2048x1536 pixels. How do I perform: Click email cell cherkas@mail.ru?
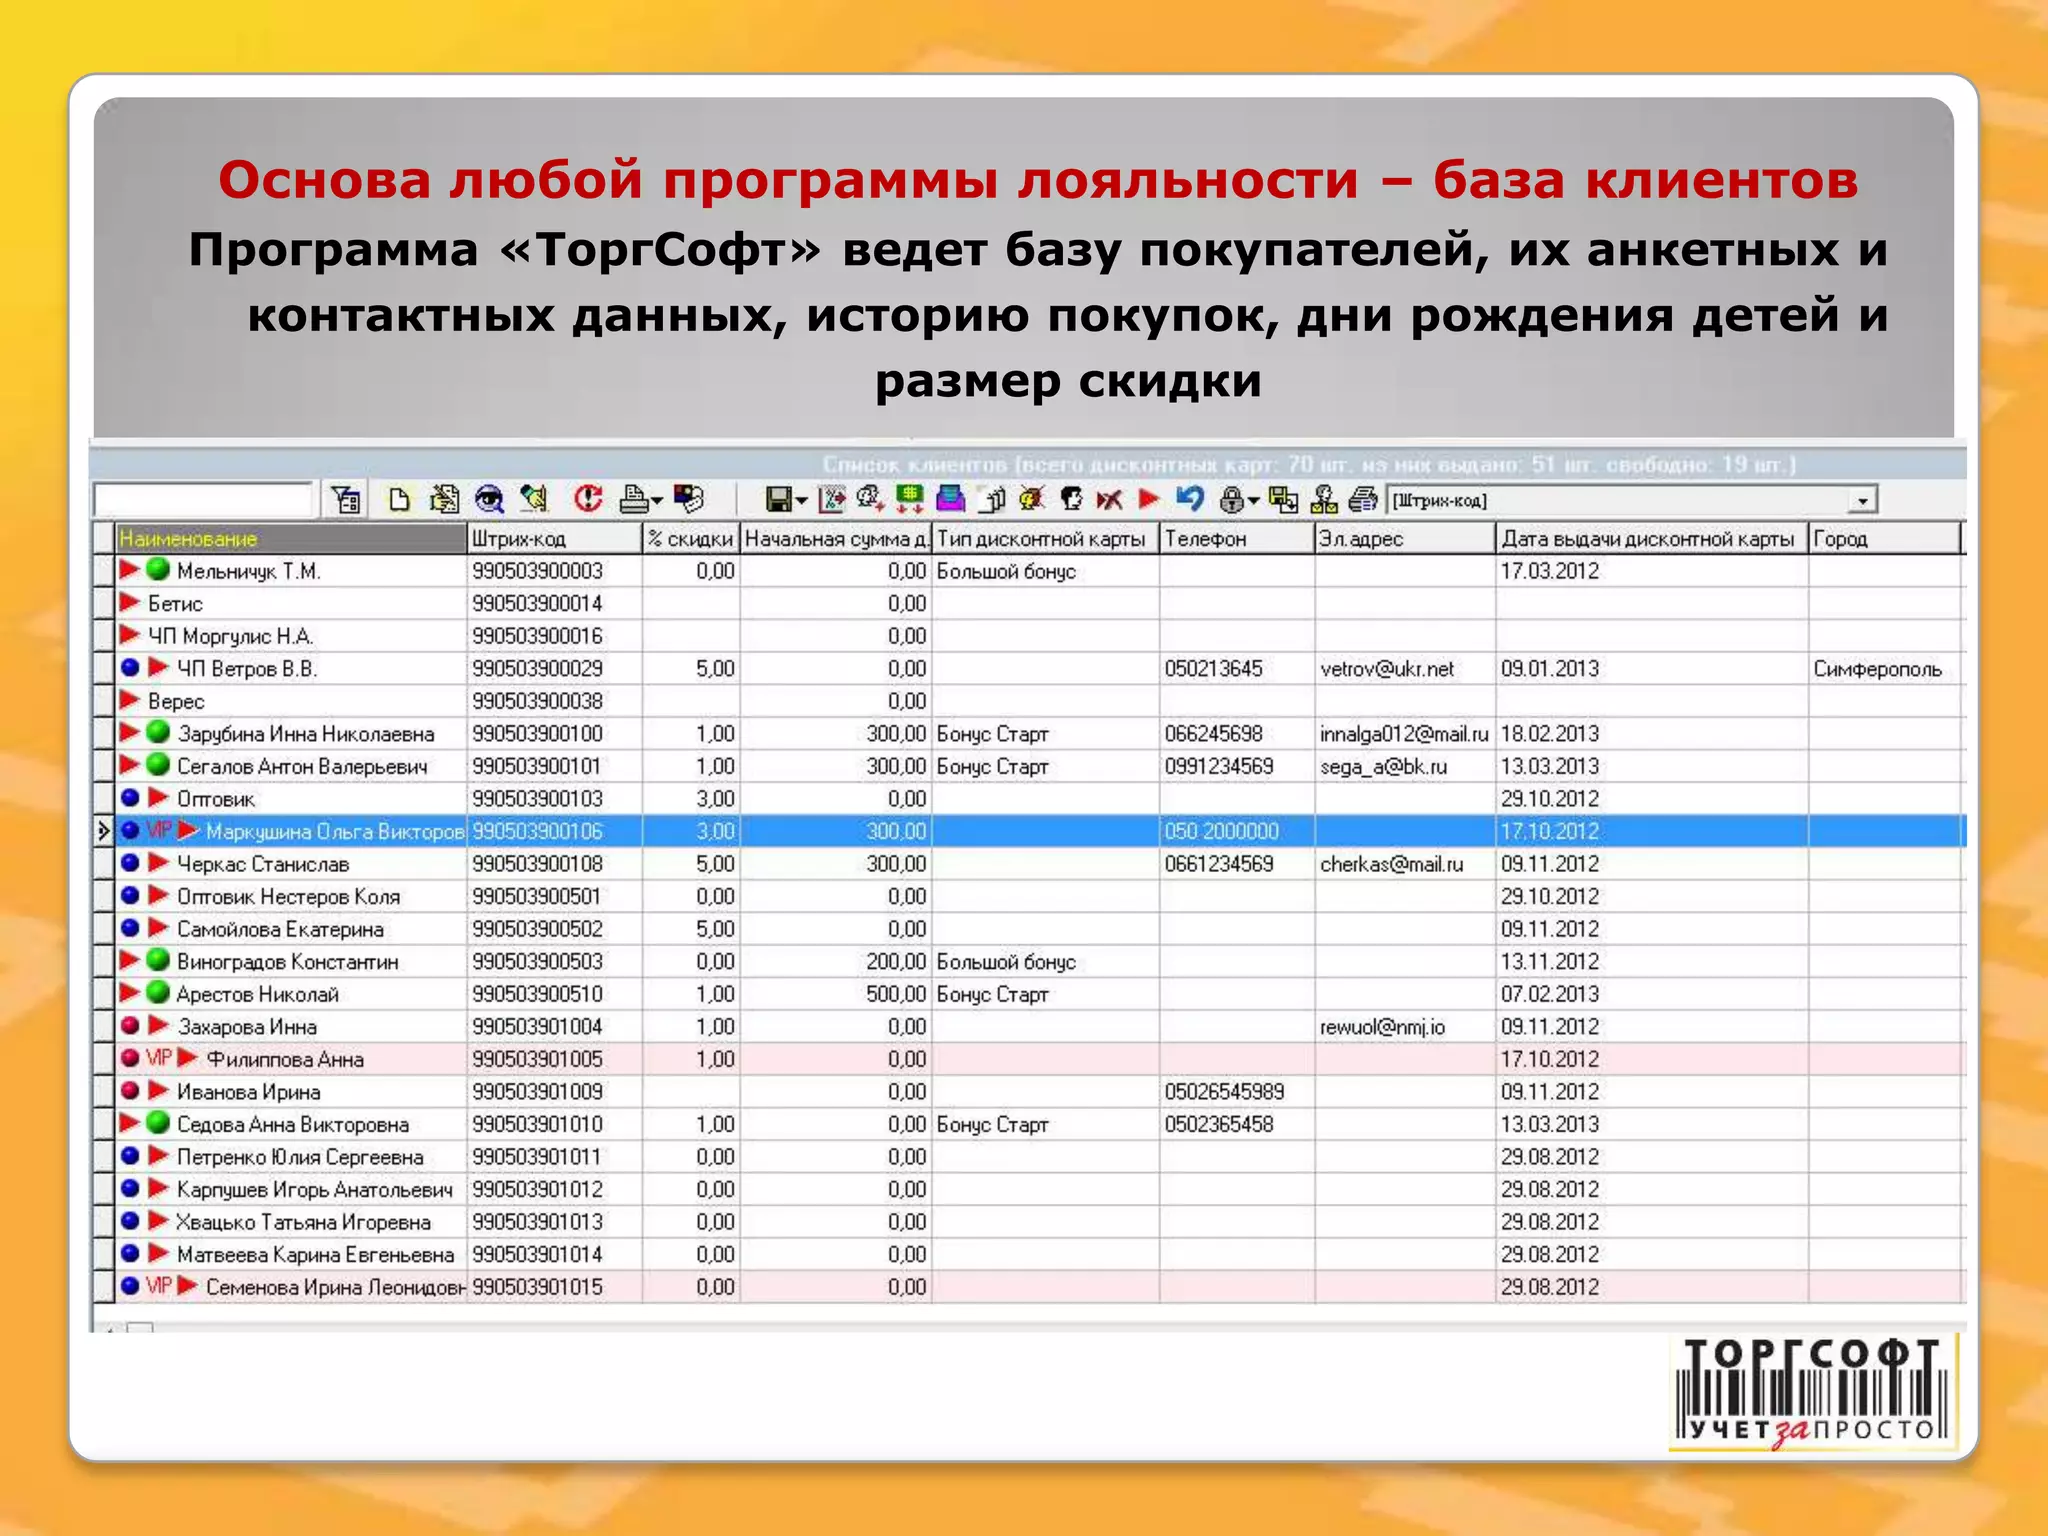point(1405,864)
